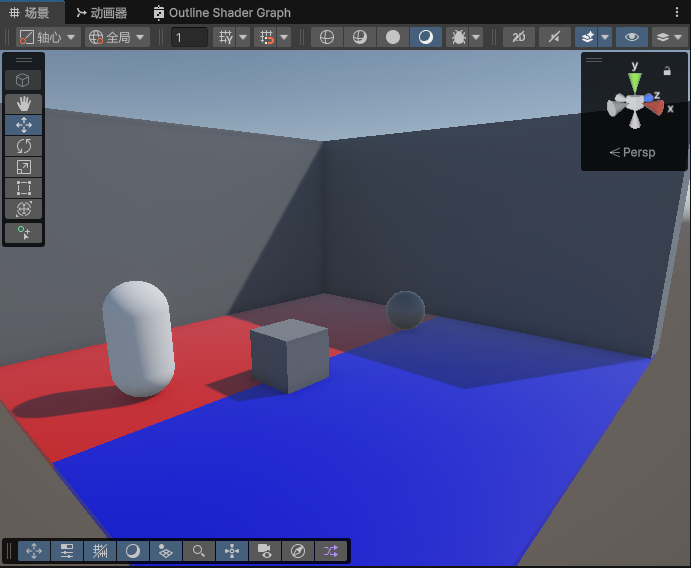
Task: Click the magnifier search icon in the bottom overlay
Action: (x=199, y=551)
